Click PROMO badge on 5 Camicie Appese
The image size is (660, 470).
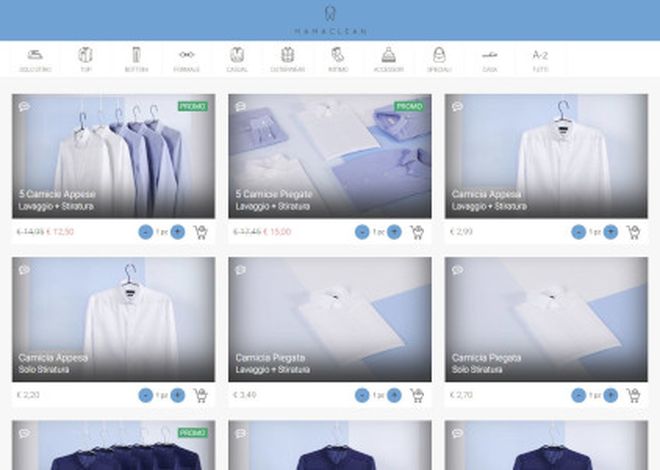tap(193, 106)
